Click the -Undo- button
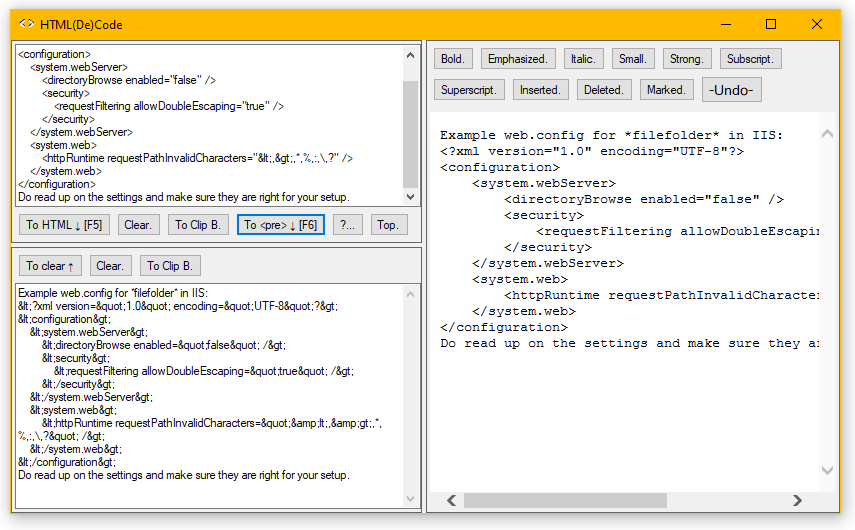Screen dimensions: 855x530 (x=732, y=90)
